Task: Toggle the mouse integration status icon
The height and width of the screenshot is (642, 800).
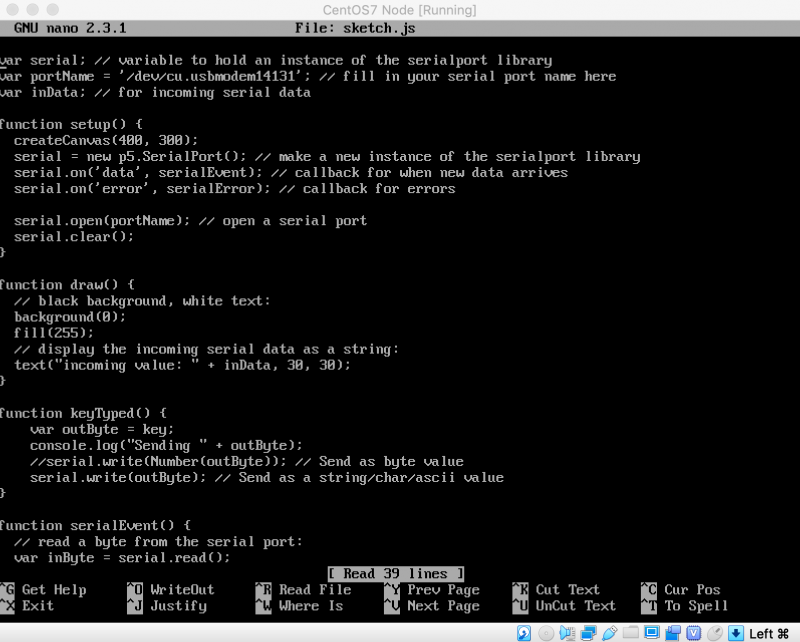Action: [715, 633]
